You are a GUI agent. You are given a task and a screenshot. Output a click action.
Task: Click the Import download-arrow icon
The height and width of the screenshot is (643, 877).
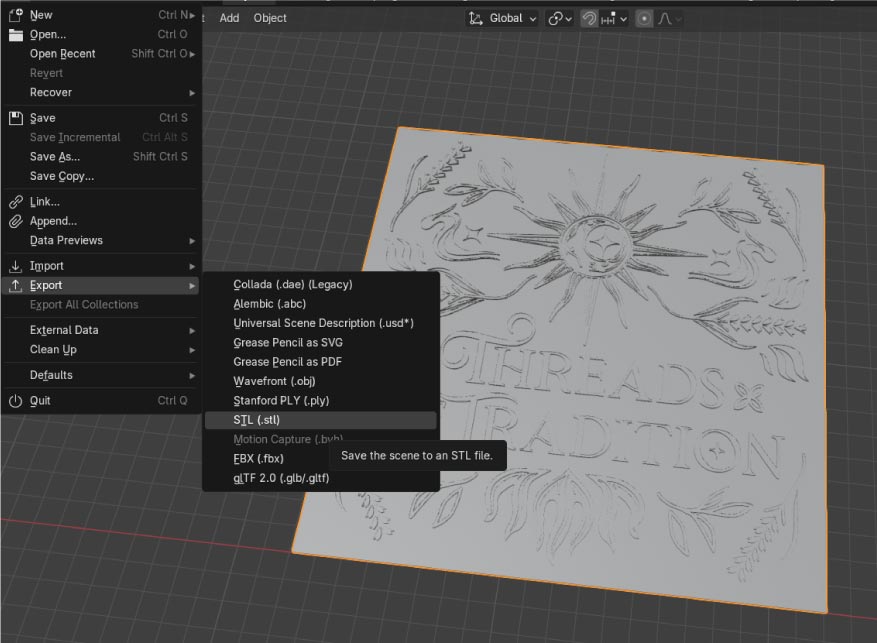pyautogui.click(x=16, y=266)
